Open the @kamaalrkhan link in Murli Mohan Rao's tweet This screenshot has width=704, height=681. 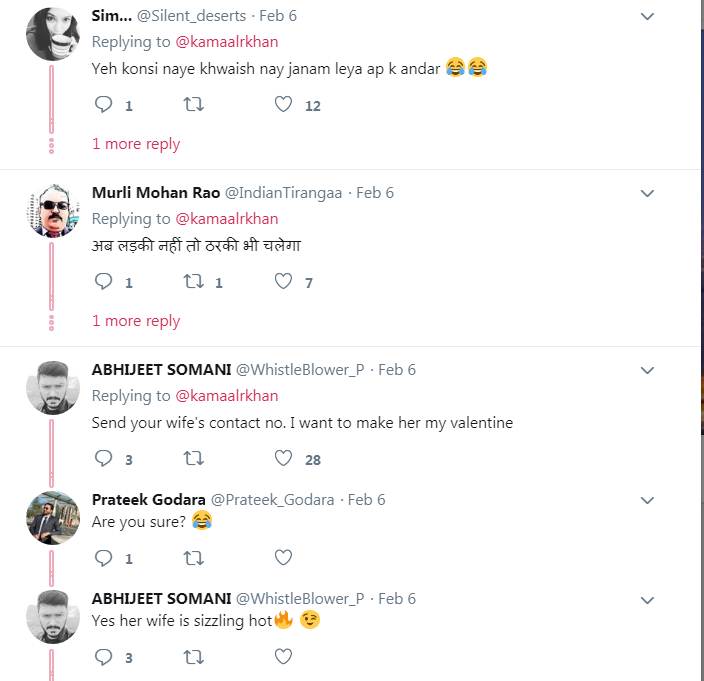227,219
